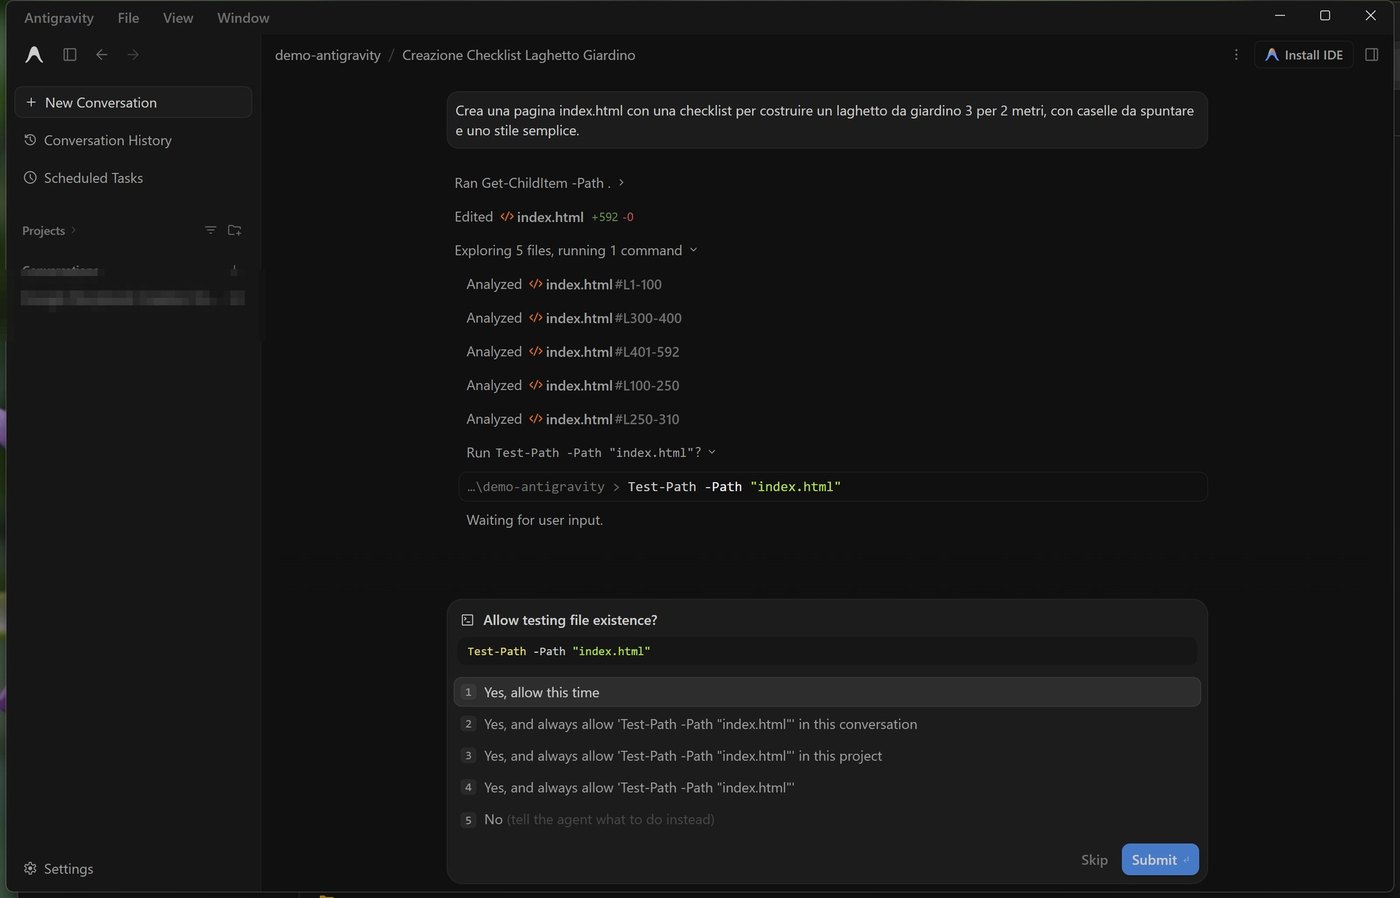Toggle the left sidebar panel icon
Image resolution: width=1400 pixels, height=898 pixels.
click(70, 55)
